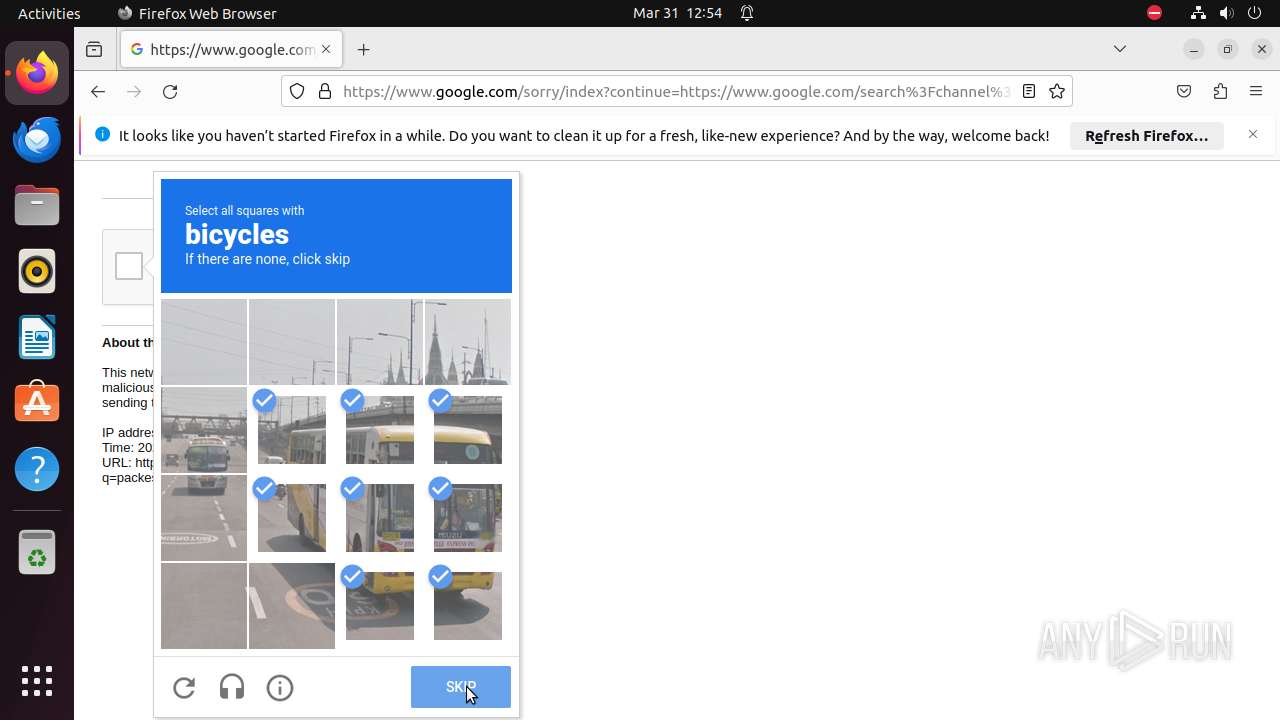Deselect the bottom-row tile with the bus shadow
Viewport: 1280px width, 720px height.
[468, 606]
